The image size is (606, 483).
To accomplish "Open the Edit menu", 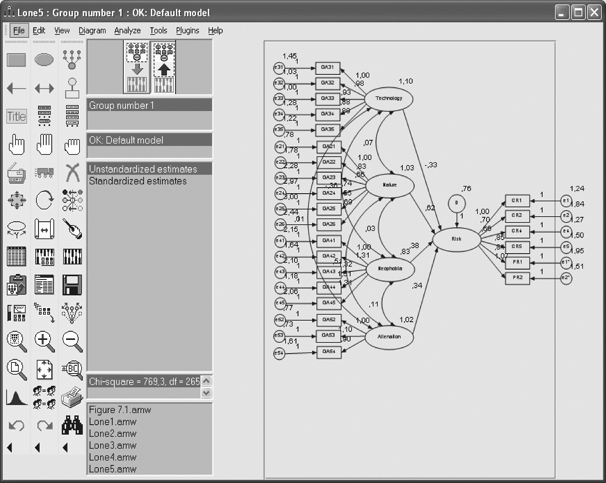I will [39, 31].
